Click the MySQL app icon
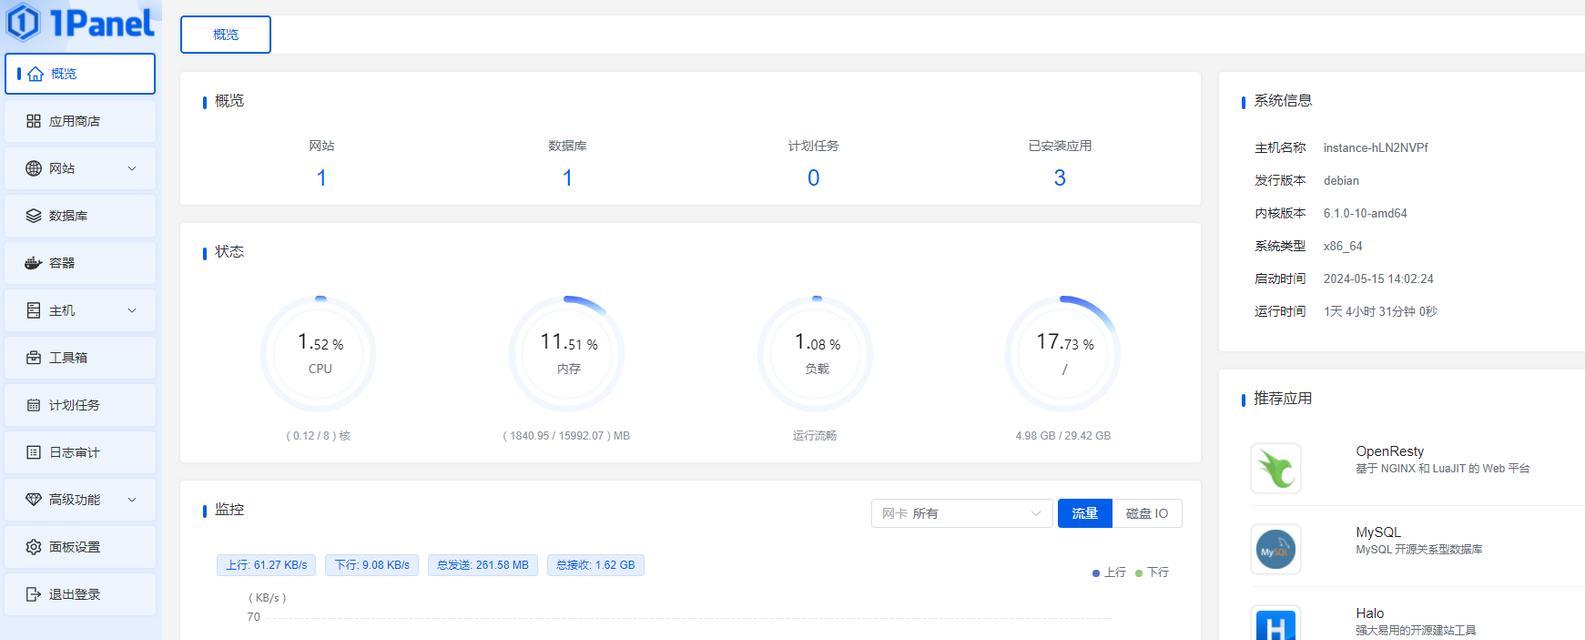This screenshot has height=640, width=1585. click(x=1275, y=549)
